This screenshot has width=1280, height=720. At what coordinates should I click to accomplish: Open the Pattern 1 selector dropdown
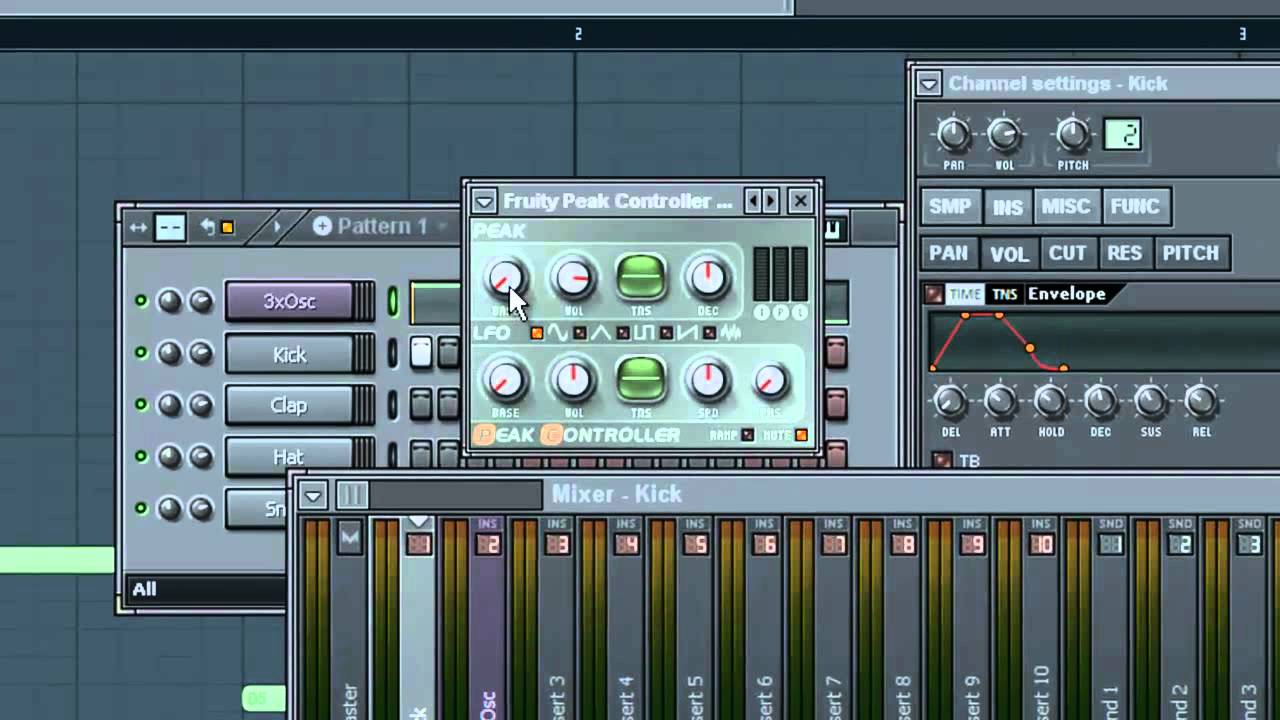(442, 227)
